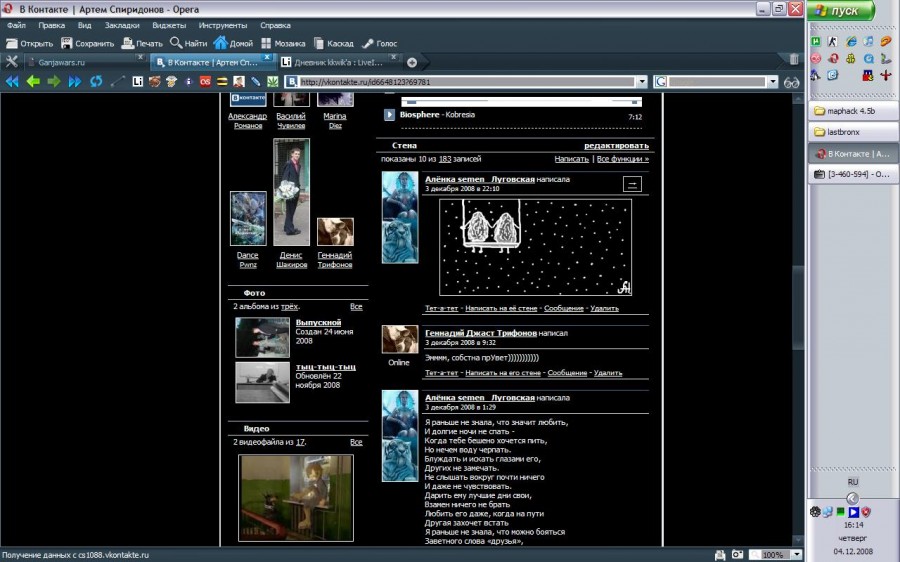Click the Сохранить floppy disk button
The image size is (900, 562).
[x=87, y=44]
